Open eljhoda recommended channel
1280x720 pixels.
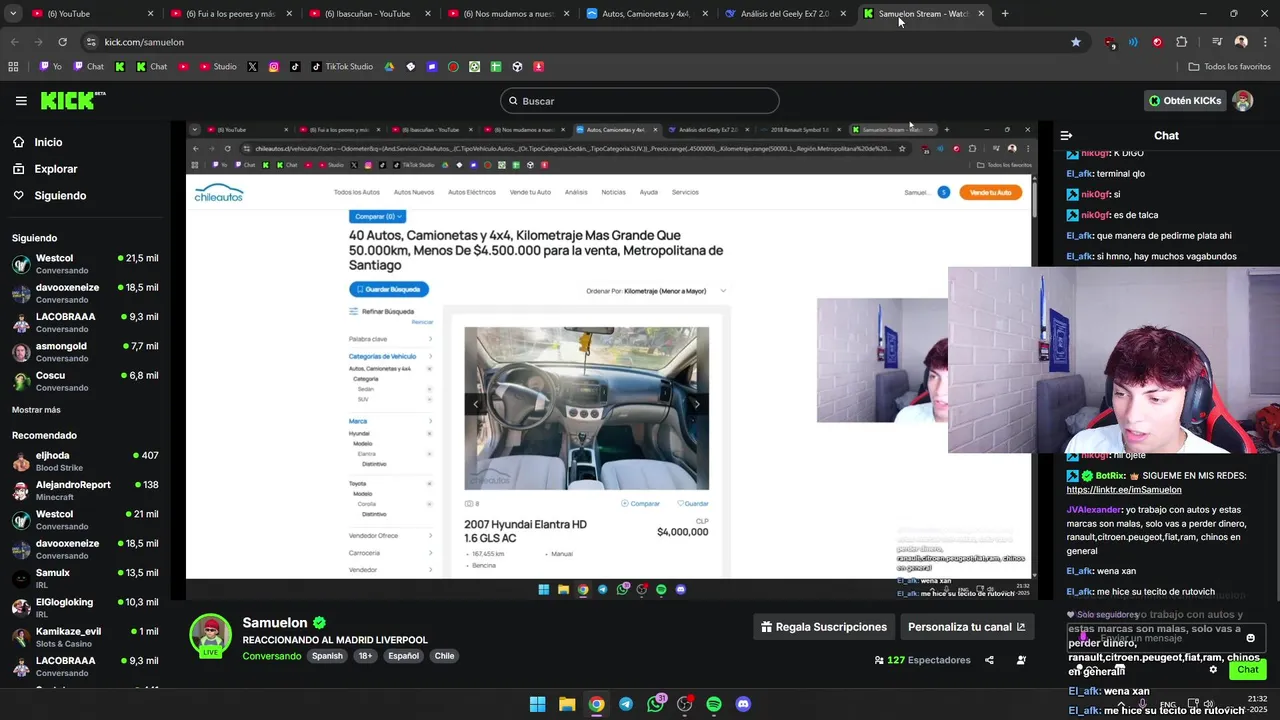pos(85,461)
